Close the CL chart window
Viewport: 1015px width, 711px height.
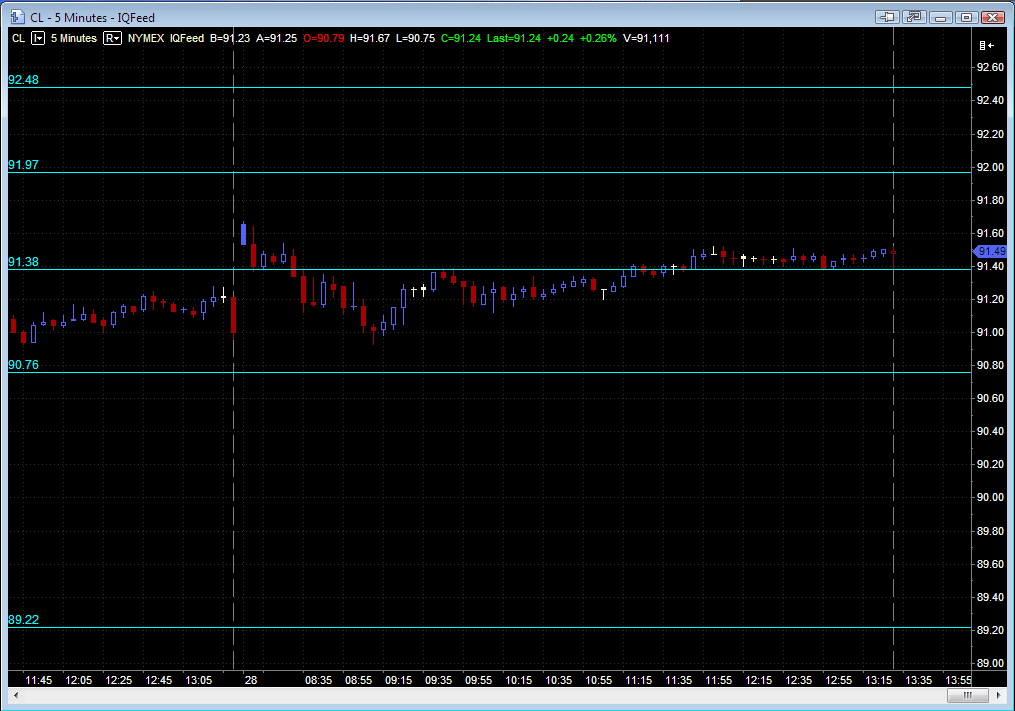992,17
